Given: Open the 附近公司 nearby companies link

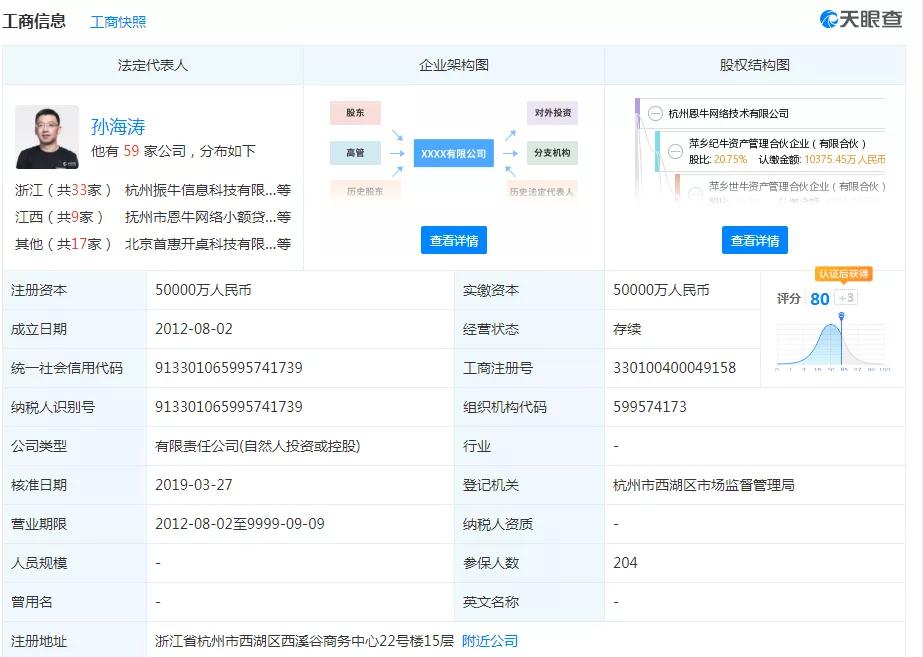Looking at the screenshot, I should (490, 641).
